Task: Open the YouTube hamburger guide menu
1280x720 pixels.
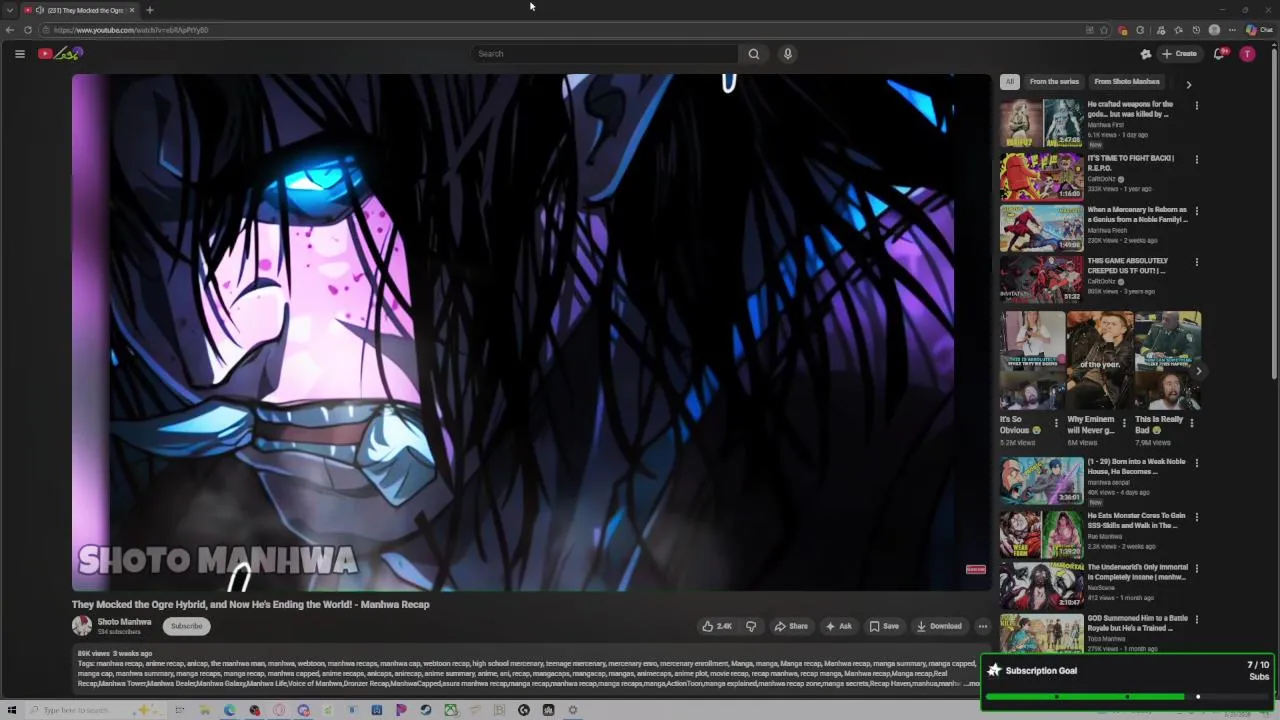Action: pyautogui.click(x=20, y=54)
